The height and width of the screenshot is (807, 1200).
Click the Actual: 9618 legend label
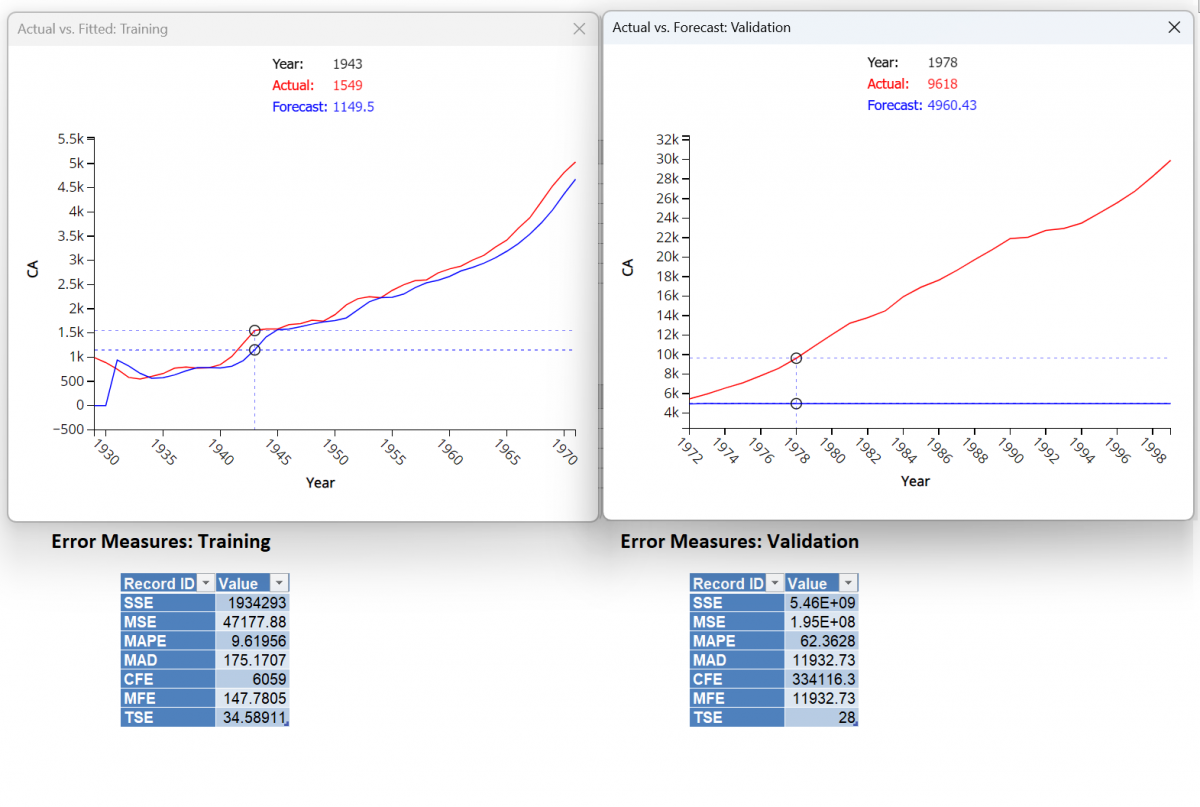912,84
